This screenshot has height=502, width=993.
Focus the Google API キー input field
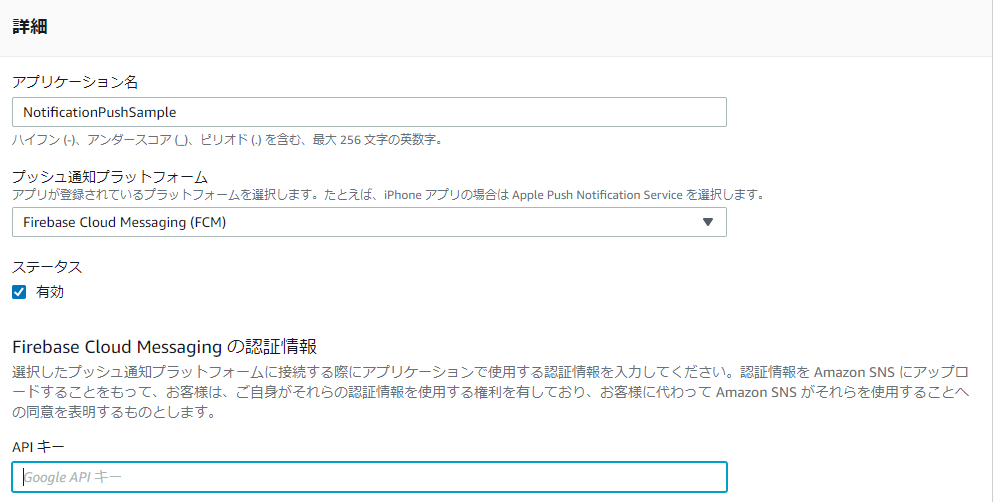click(369, 477)
